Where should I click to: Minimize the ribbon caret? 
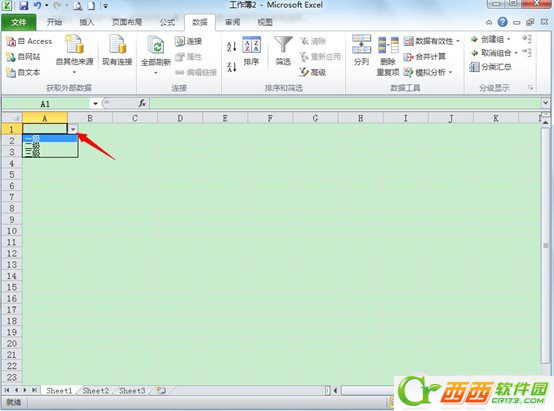tap(489, 22)
